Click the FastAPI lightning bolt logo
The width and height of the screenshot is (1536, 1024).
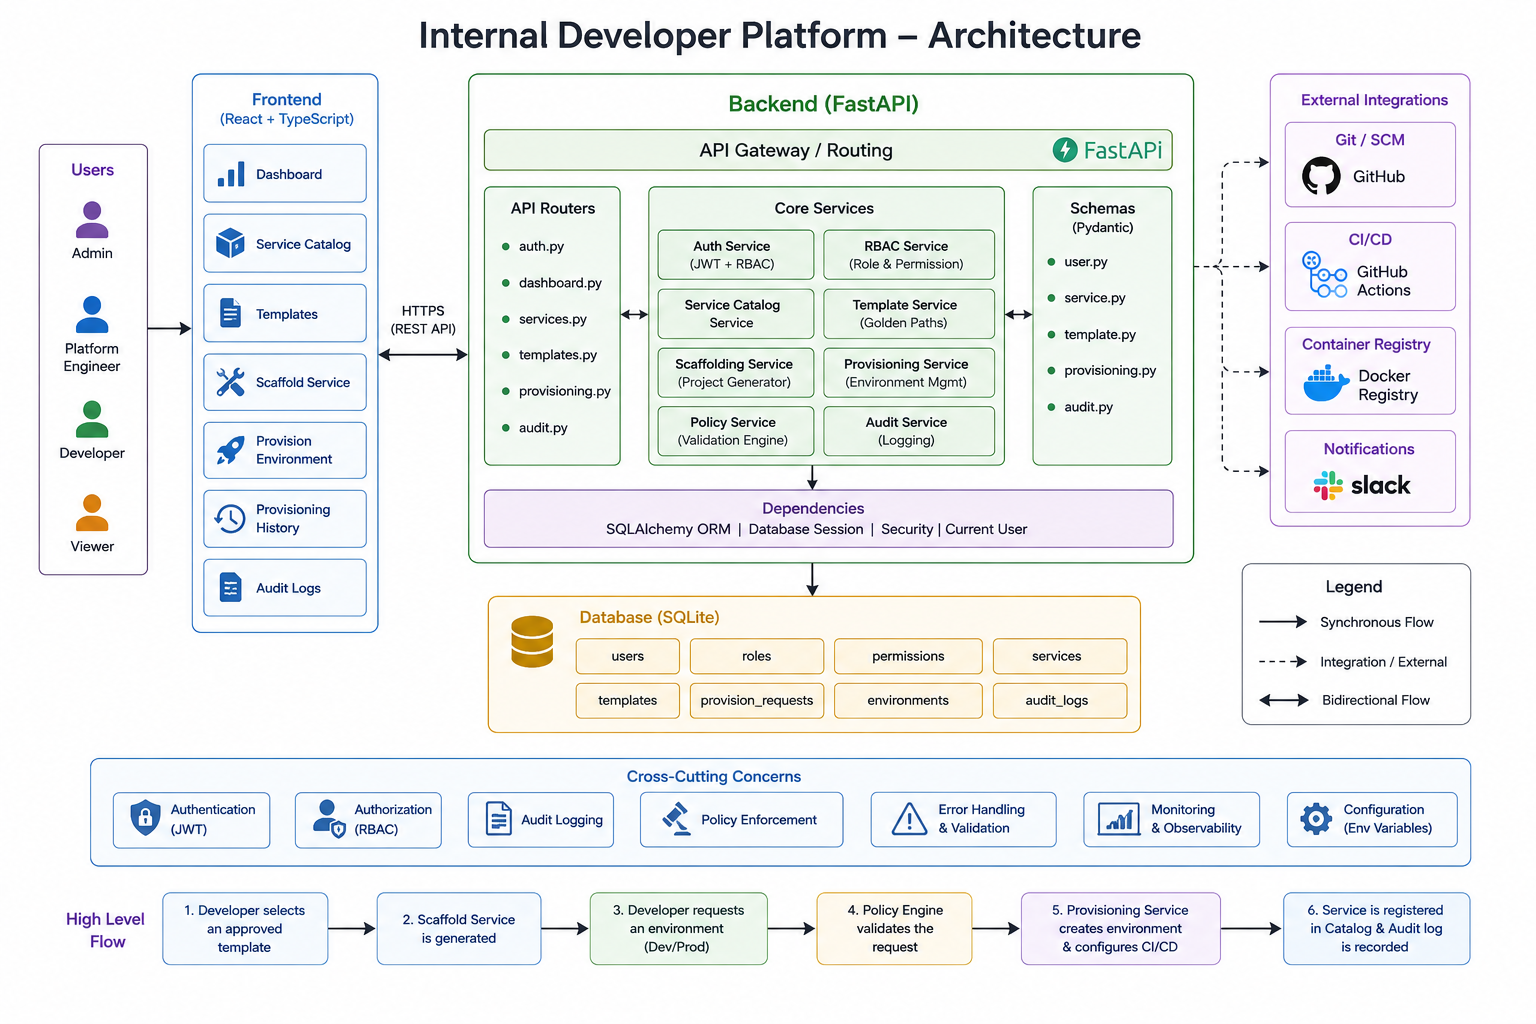pyautogui.click(x=1065, y=150)
